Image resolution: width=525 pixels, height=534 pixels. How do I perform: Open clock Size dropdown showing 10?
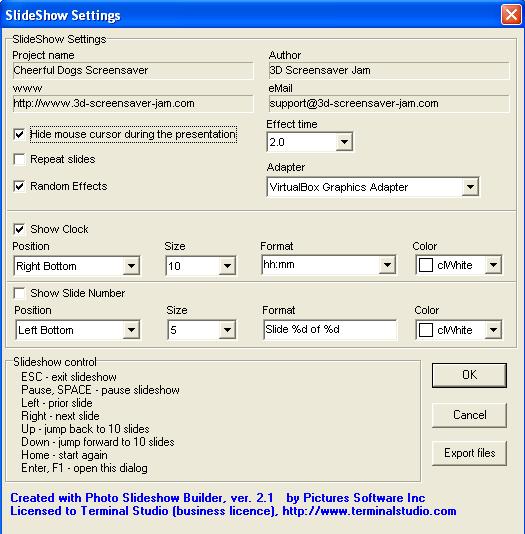pos(227,266)
